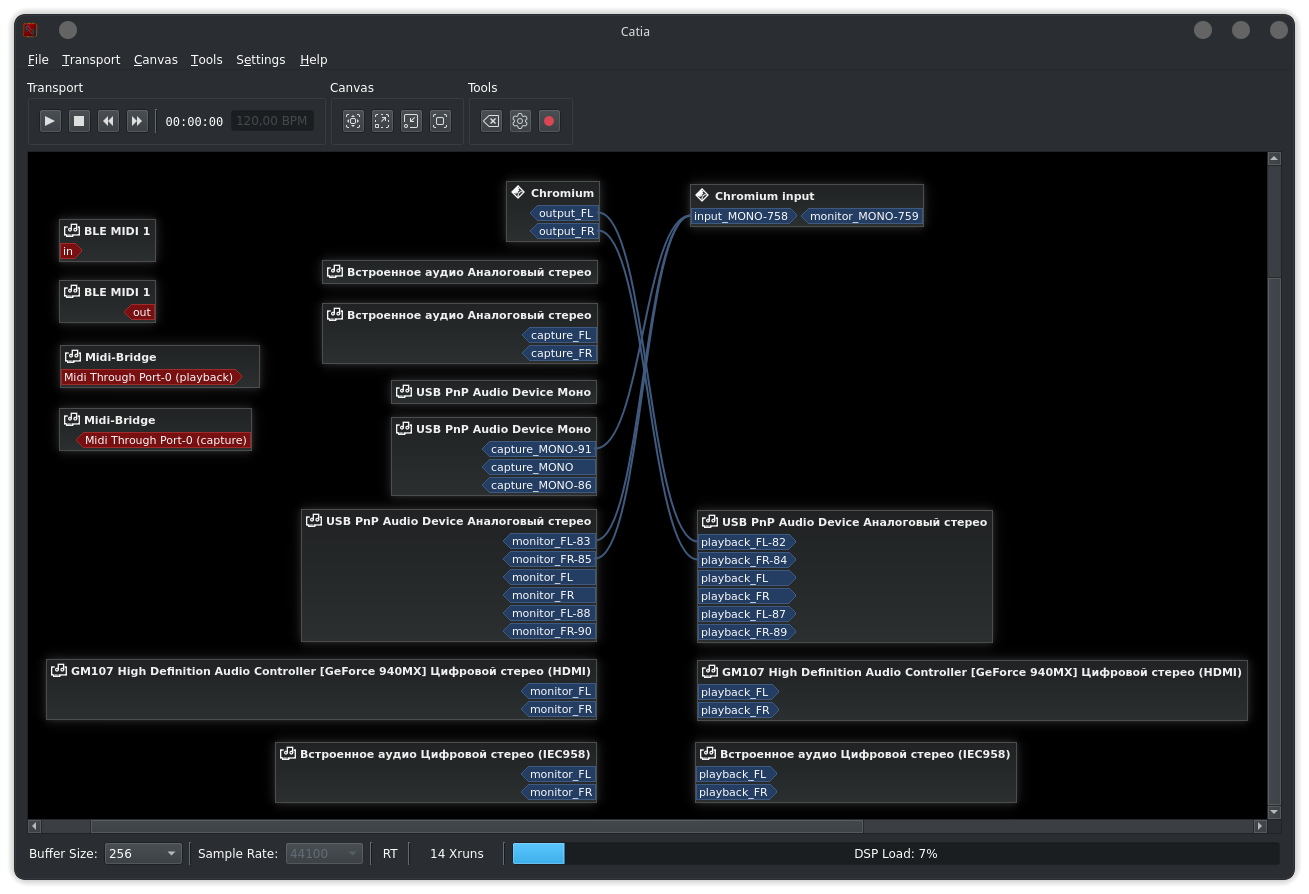Open the Transport menu

91,60
